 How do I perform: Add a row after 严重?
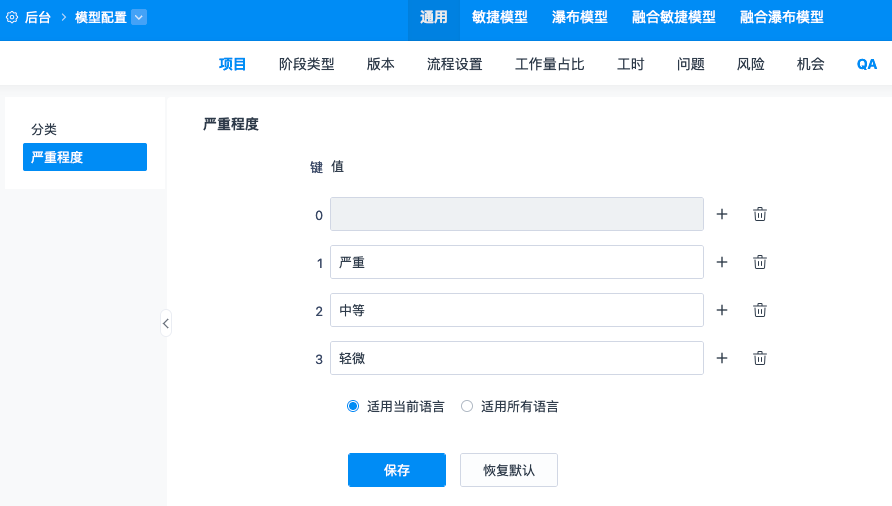click(x=722, y=262)
